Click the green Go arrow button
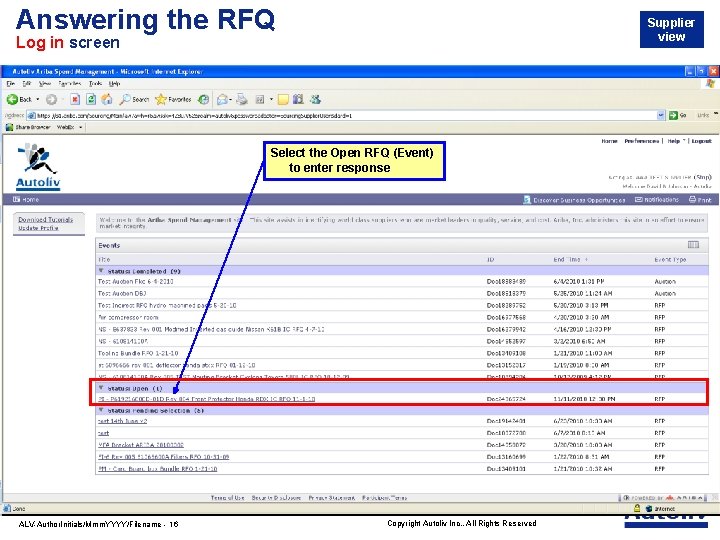Viewport: 720px width, 540px height. coord(673,115)
